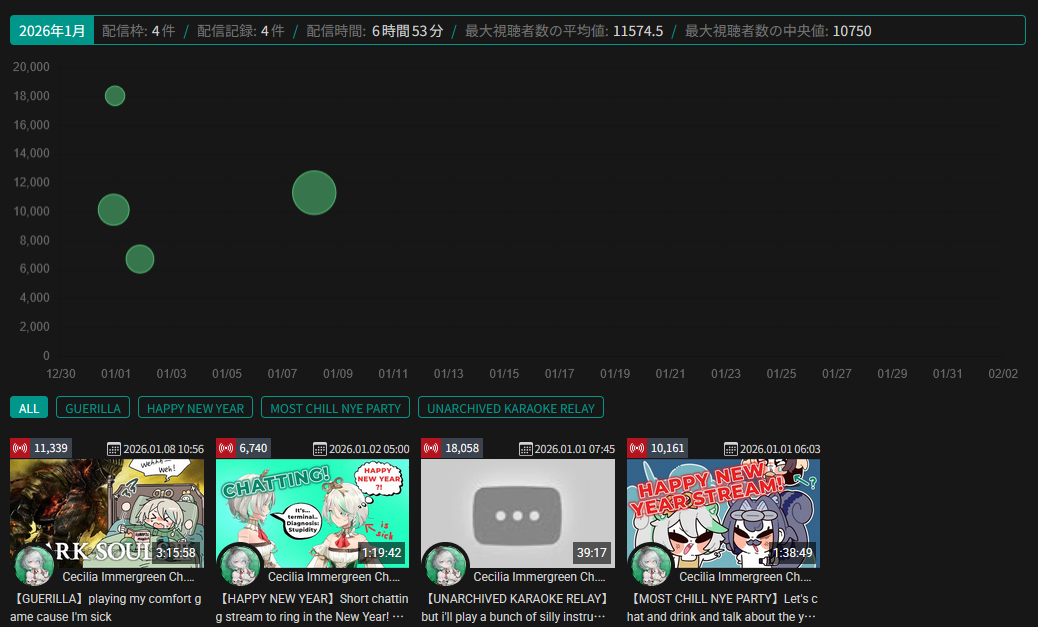Open the Dark Souls GUERILLA stream thumbnail
The width and height of the screenshot is (1038, 627).
pos(107,513)
